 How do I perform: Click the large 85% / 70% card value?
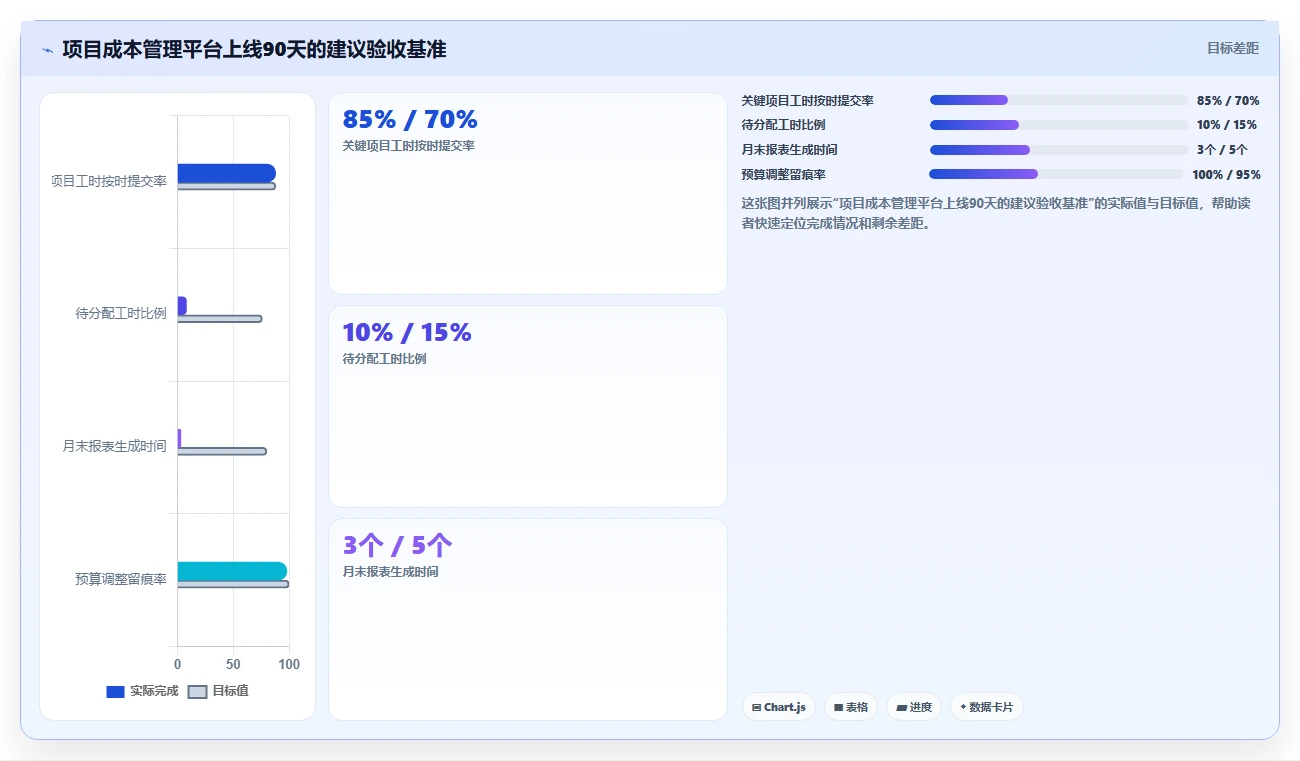(x=410, y=120)
